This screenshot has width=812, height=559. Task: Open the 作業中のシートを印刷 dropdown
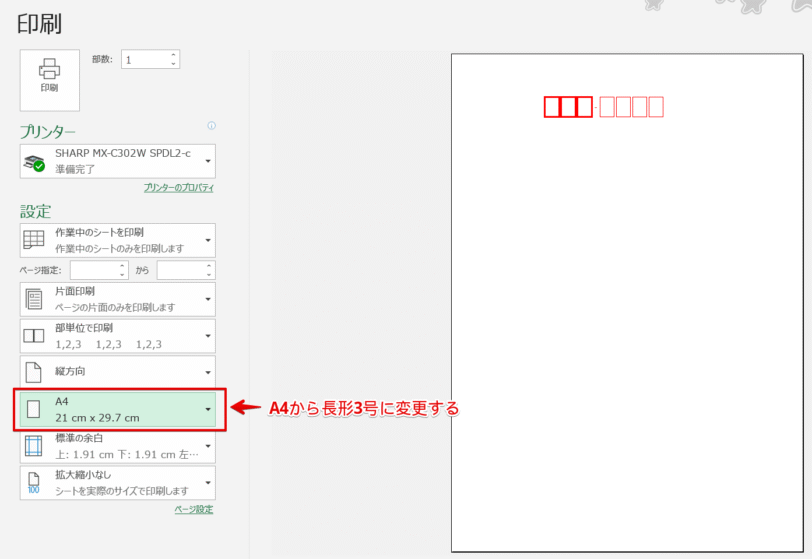(x=118, y=240)
